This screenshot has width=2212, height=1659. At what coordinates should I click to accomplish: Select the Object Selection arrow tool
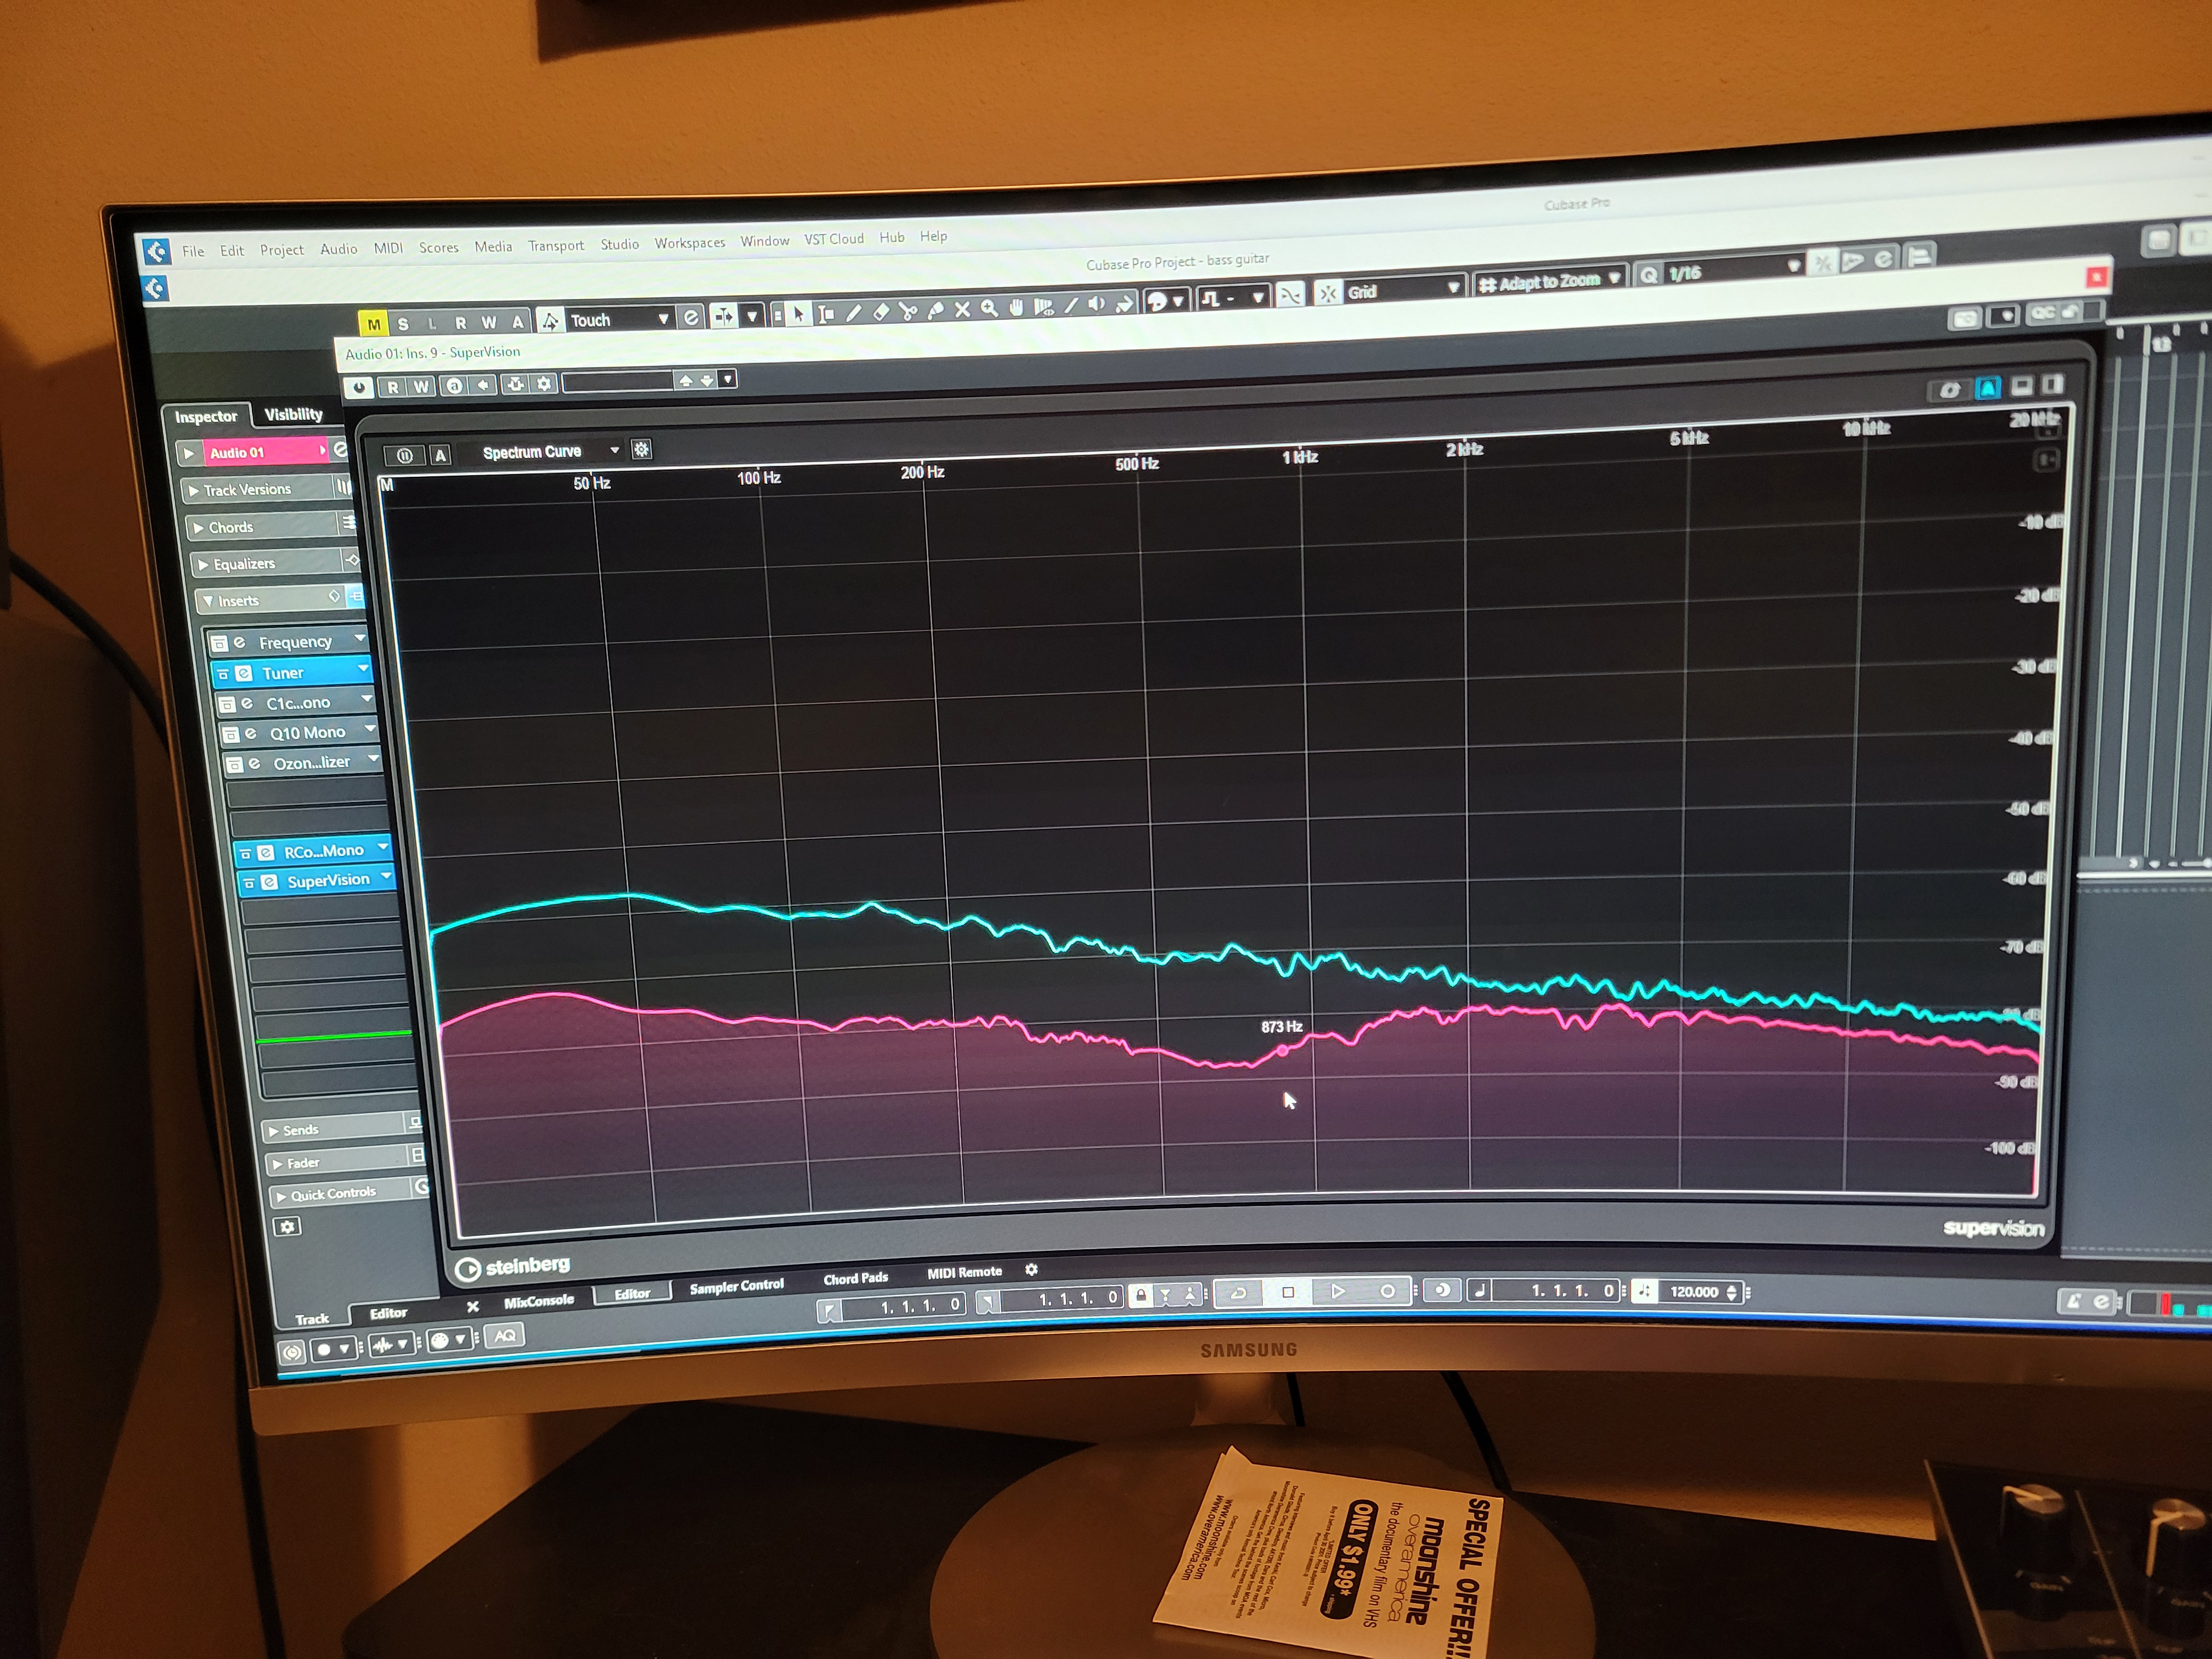coord(798,315)
